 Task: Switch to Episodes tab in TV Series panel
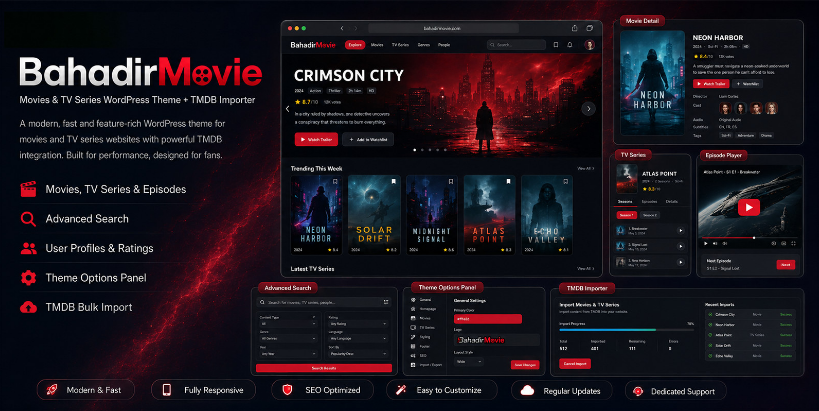(649, 202)
